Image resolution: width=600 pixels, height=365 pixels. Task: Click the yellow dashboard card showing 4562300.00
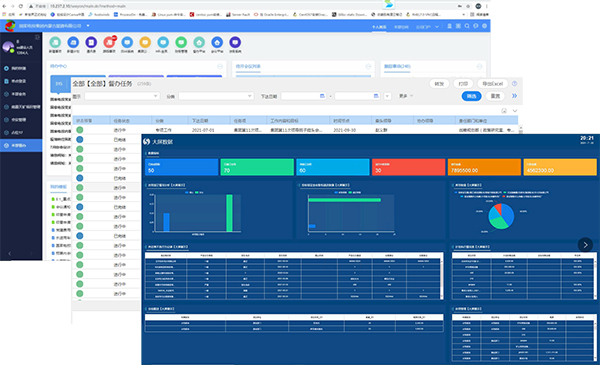pyautogui.click(x=560, y=168)
